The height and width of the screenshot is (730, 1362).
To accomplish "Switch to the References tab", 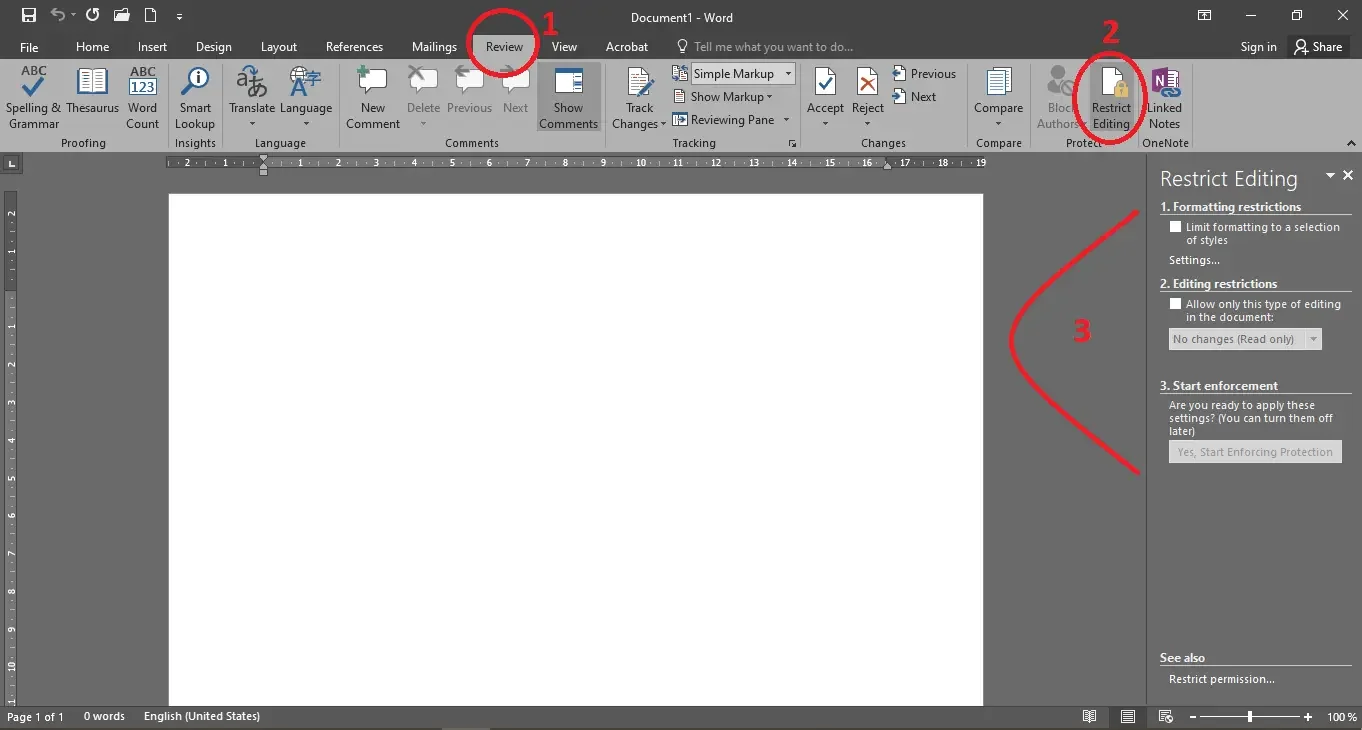I will pyautogui.click(x=354, y=47).
